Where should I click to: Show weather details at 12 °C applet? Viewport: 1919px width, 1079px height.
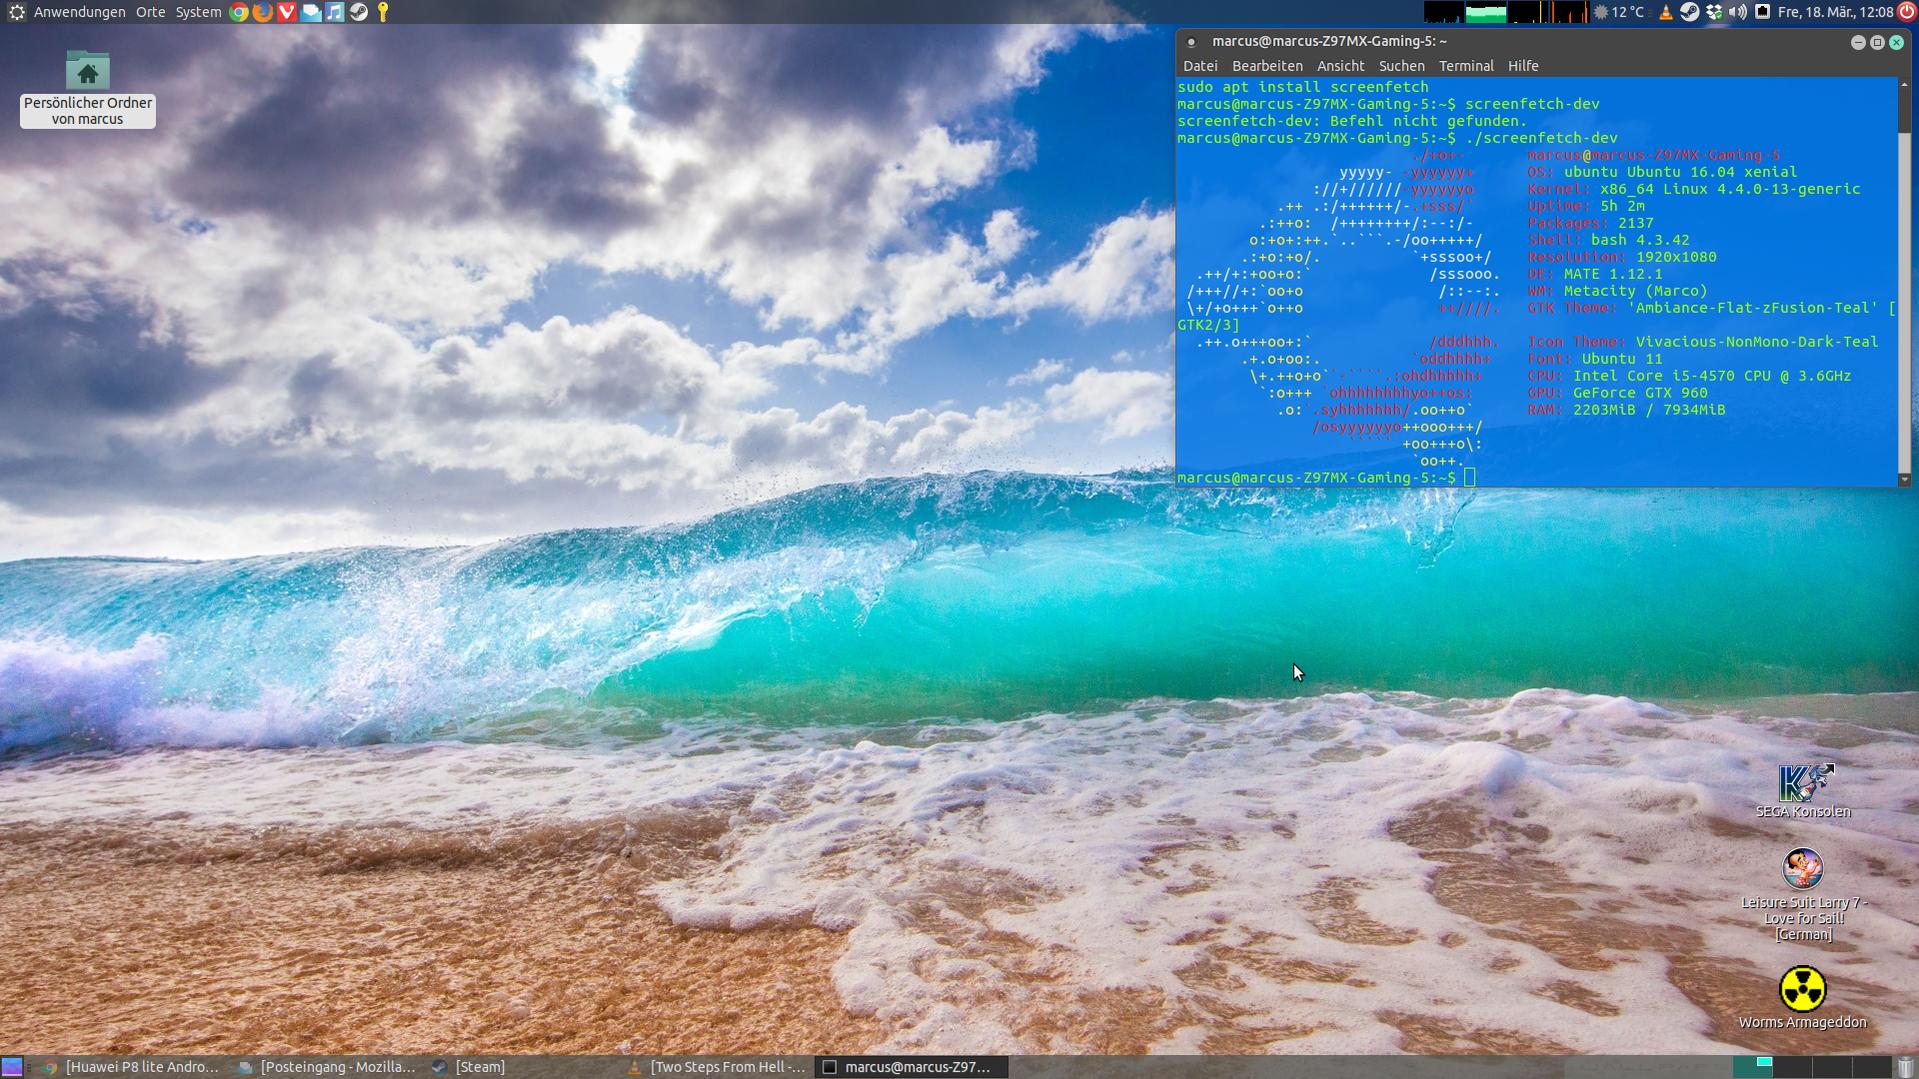tap(1618, 12)
